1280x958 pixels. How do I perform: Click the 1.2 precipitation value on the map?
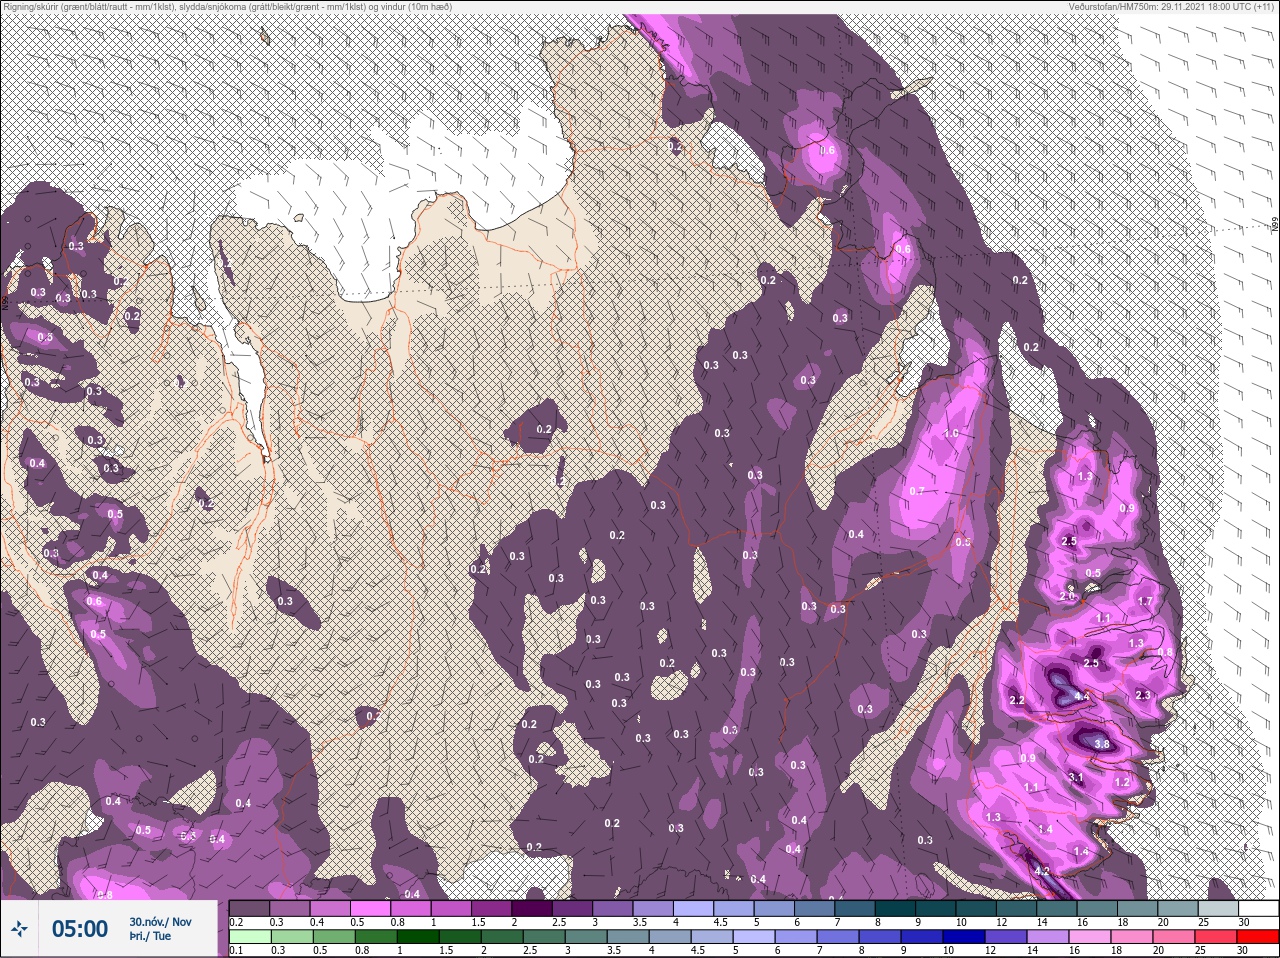pyautogui.click(x=1122, y=782)
